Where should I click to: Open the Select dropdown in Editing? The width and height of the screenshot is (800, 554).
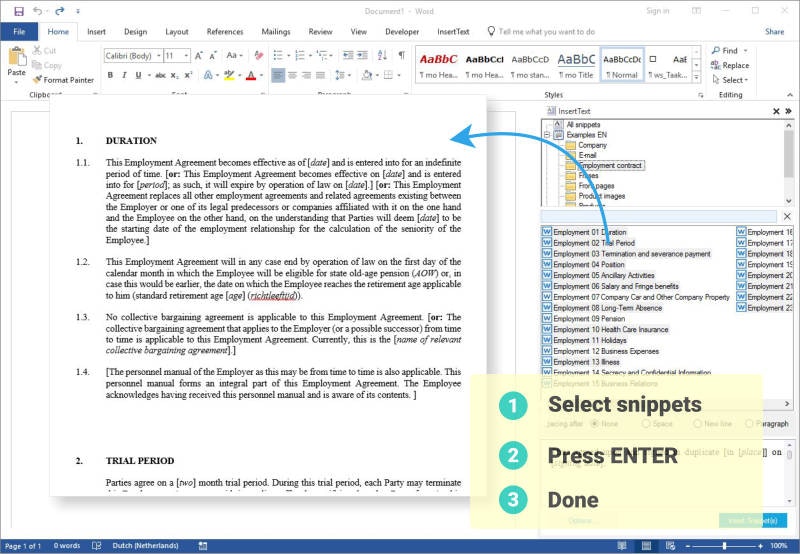731,80
